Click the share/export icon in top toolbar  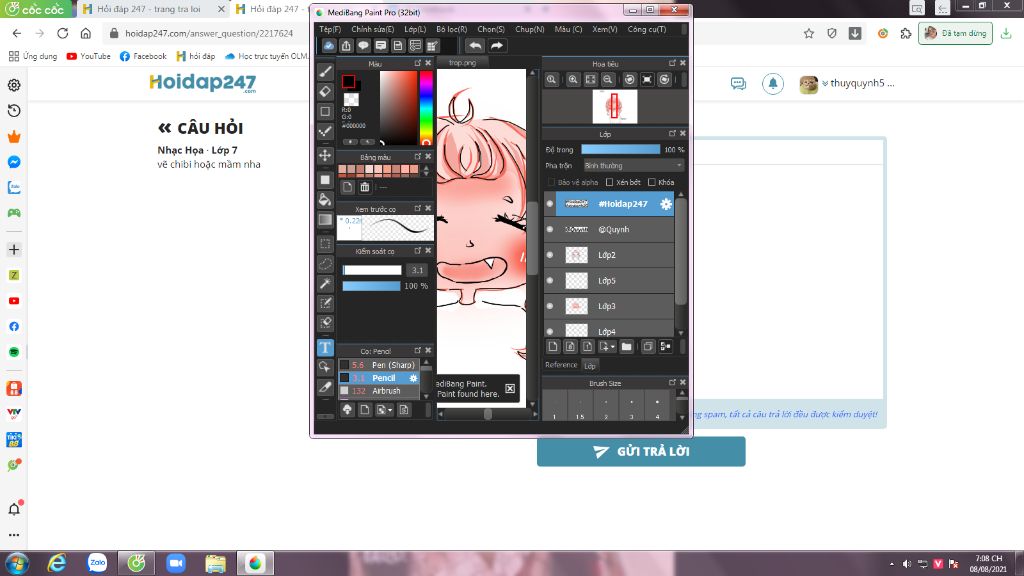click(x=346, y=45)
